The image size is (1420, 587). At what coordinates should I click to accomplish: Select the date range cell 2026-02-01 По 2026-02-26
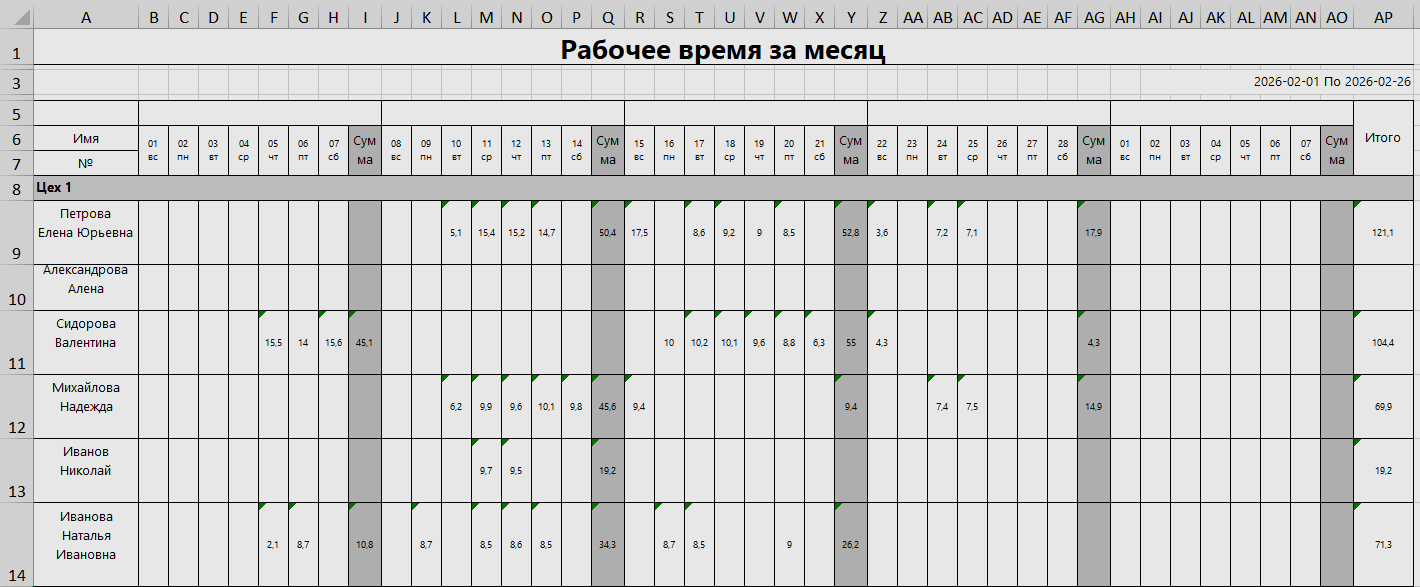(1332, 82)
